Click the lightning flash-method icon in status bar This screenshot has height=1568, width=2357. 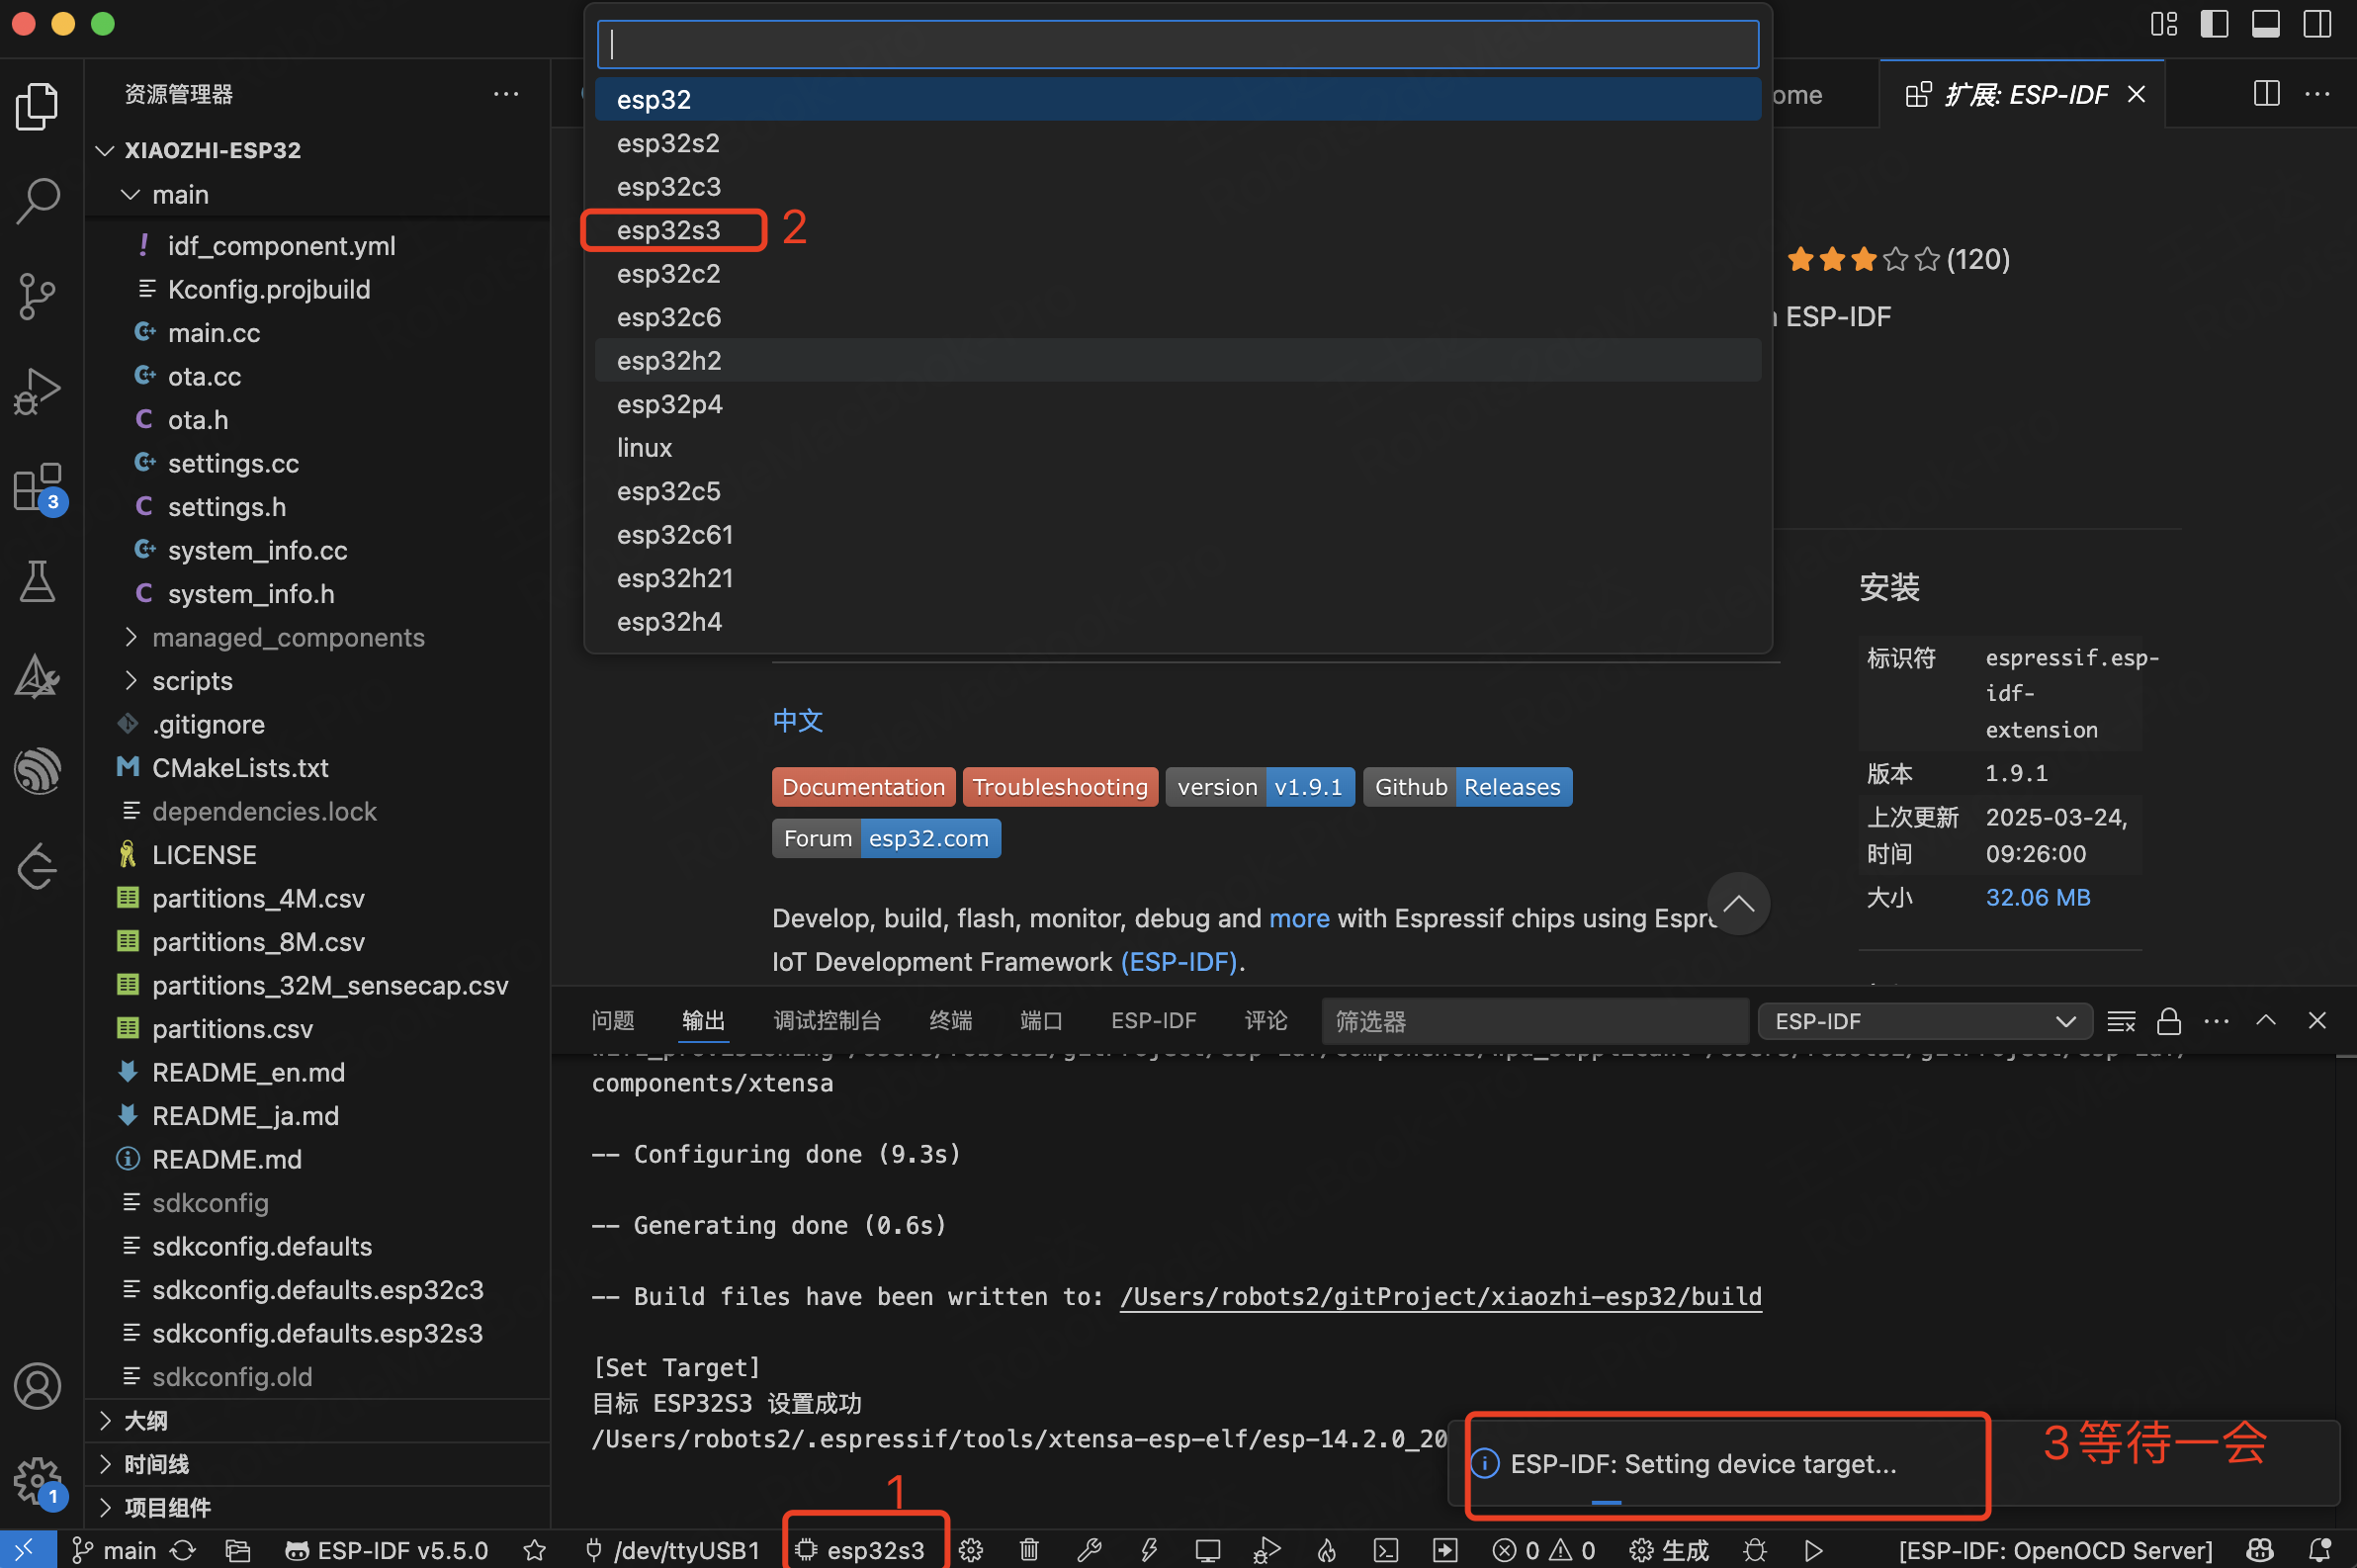pos(1149,1550)
